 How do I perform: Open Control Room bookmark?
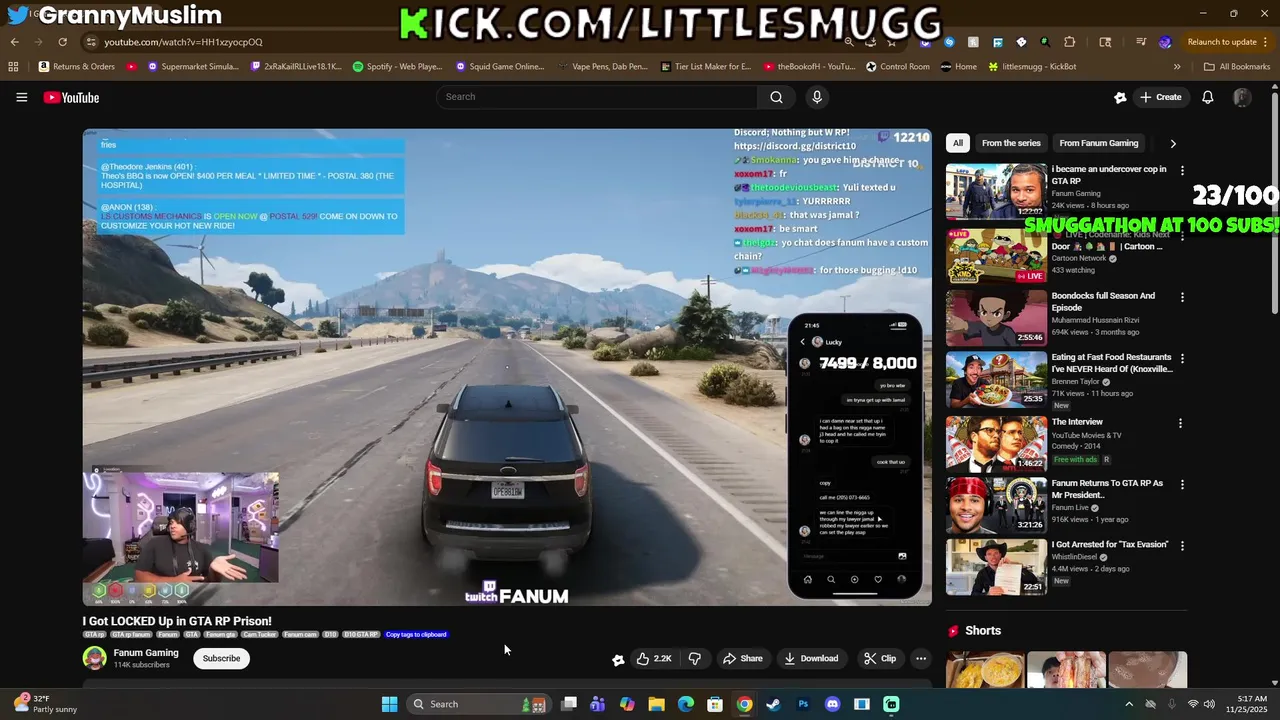point(898,67)
